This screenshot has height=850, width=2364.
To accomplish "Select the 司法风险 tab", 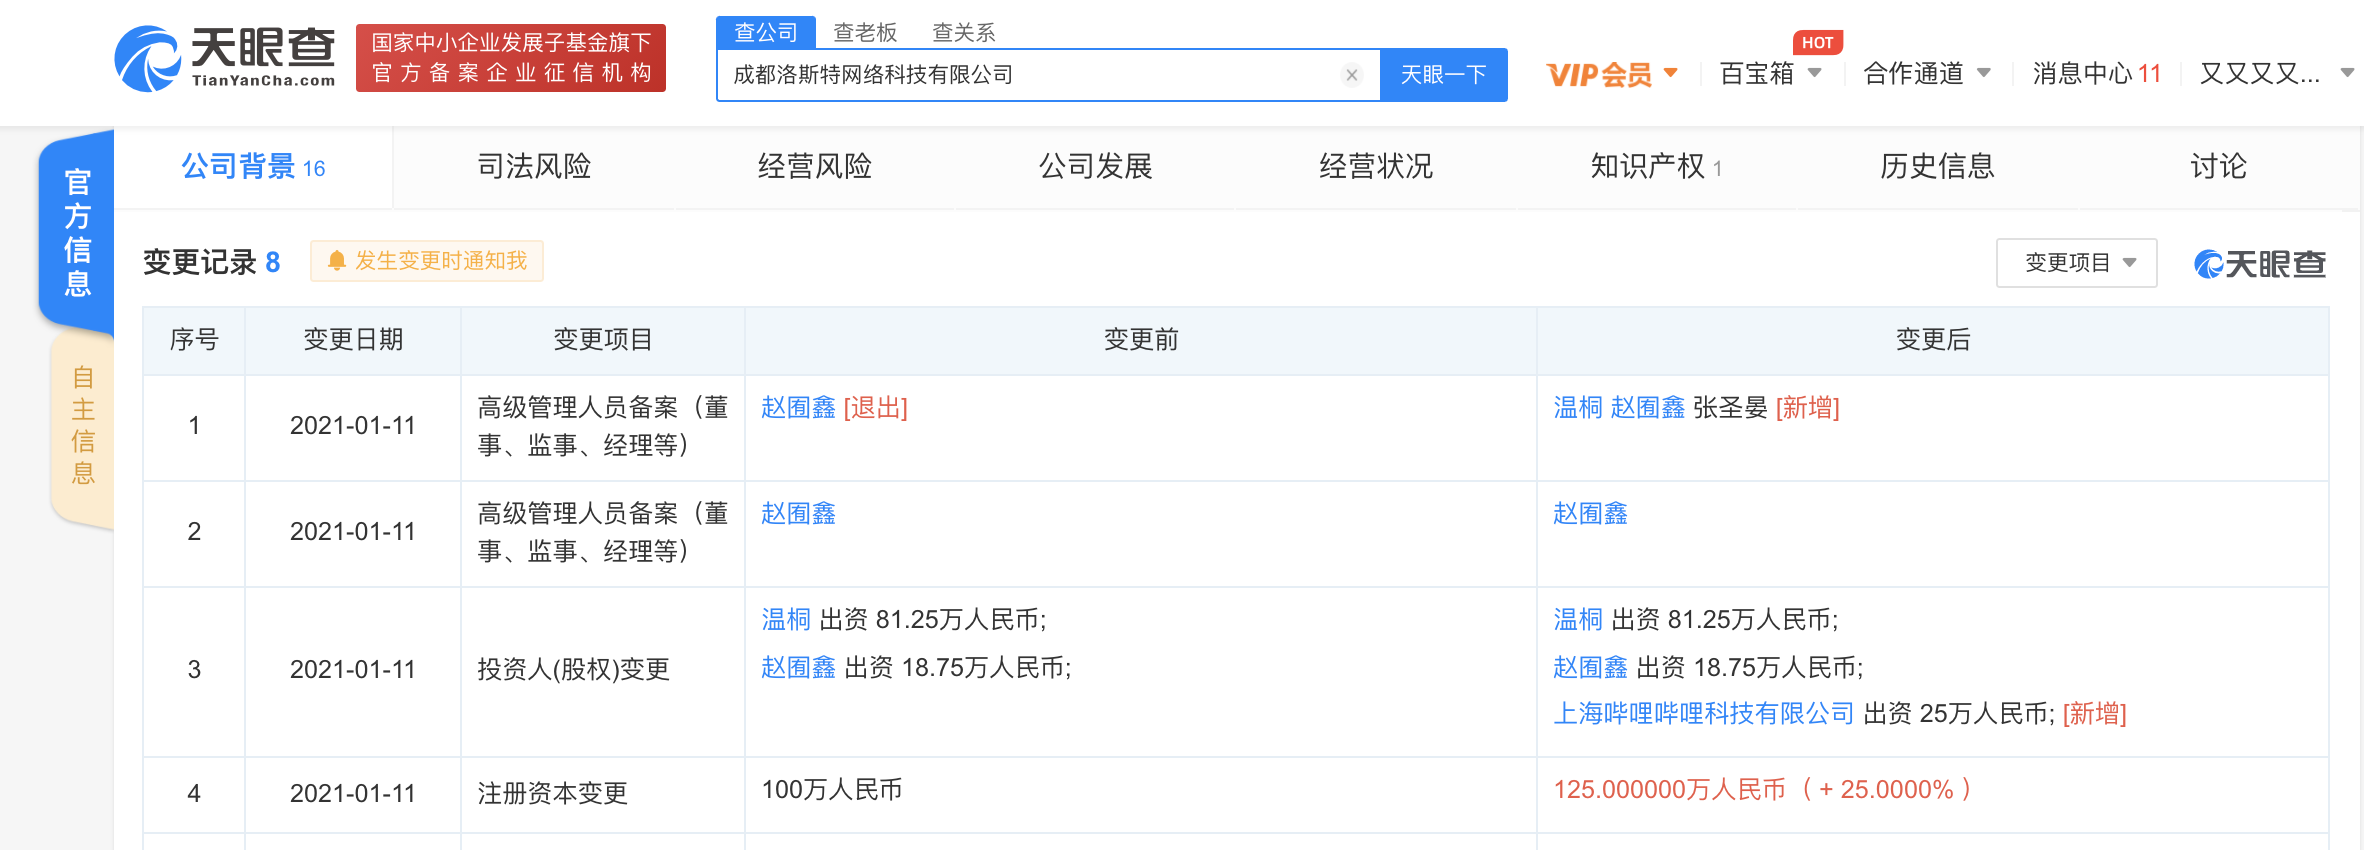I will 534,166.
